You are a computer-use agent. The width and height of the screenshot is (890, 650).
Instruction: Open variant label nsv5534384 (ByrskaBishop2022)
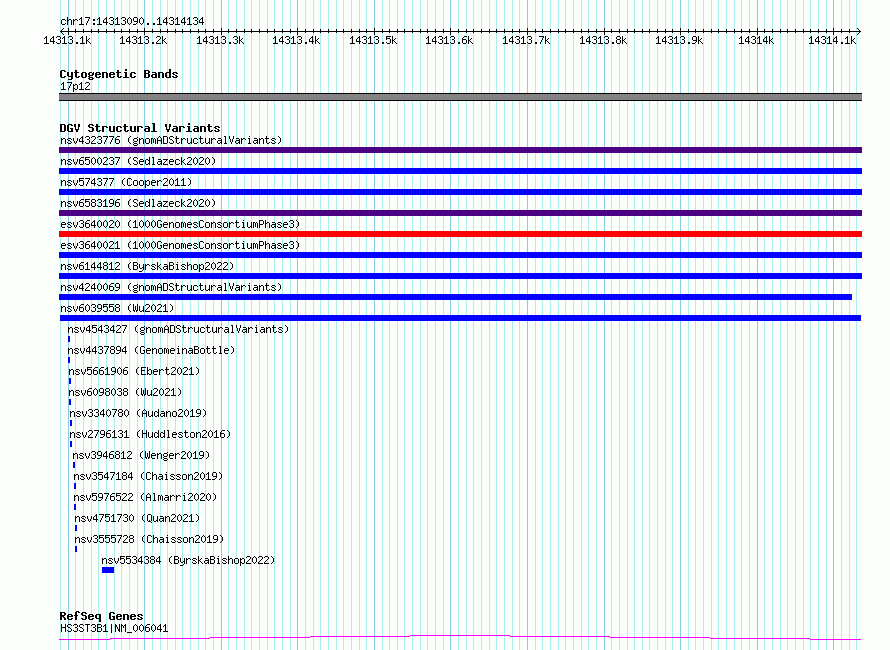click(188, 560)
